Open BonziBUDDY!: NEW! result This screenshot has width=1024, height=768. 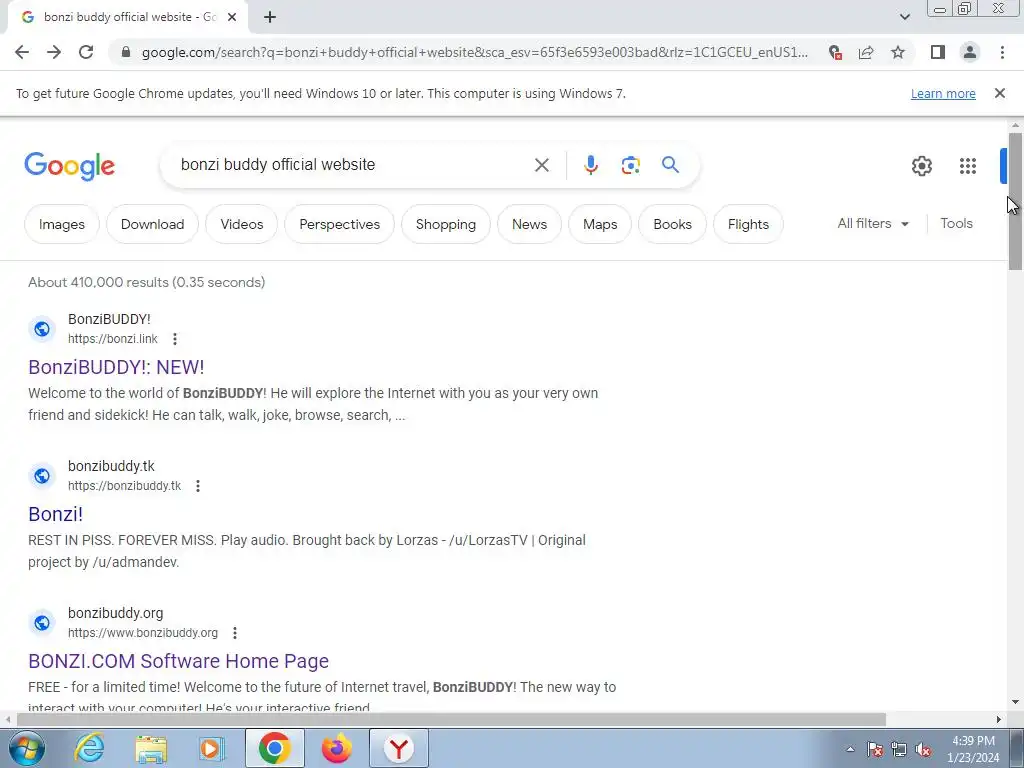point(116,367)
